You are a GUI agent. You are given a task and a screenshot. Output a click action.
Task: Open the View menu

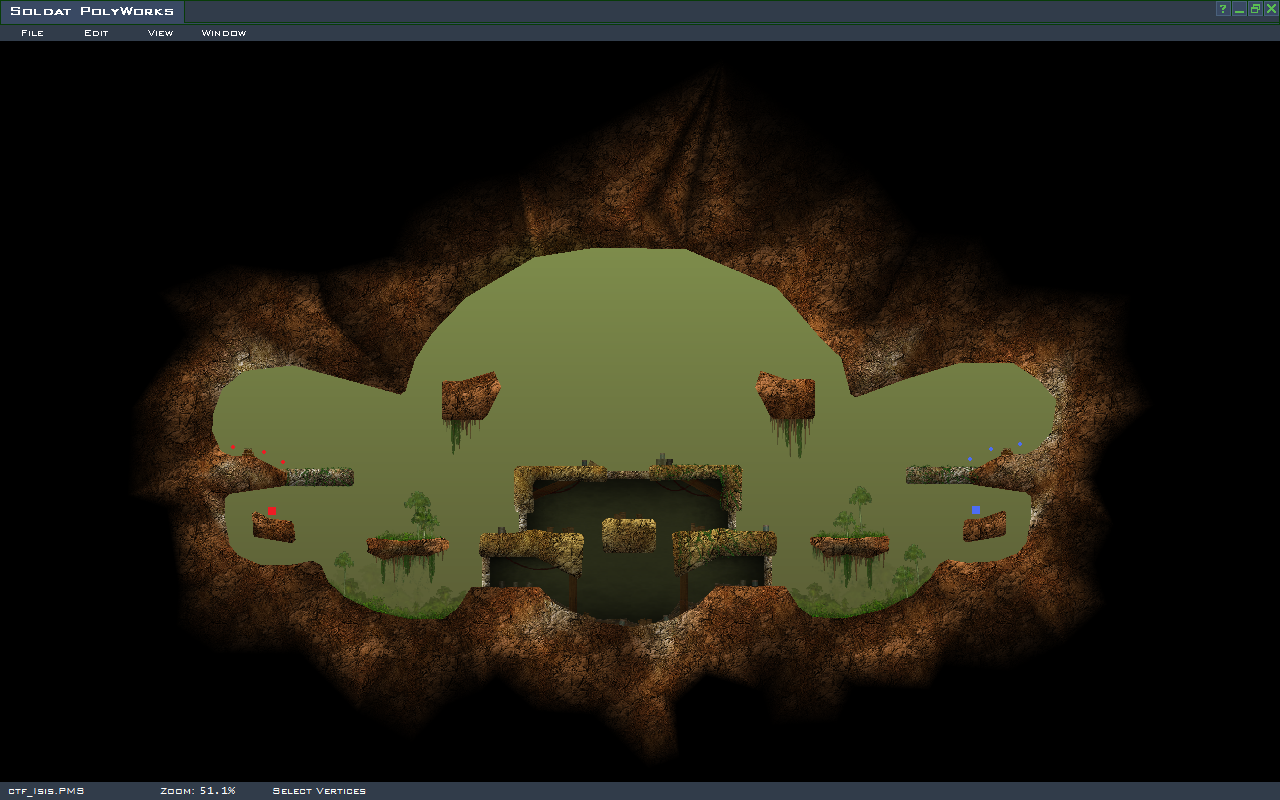[x=160, y=33]
